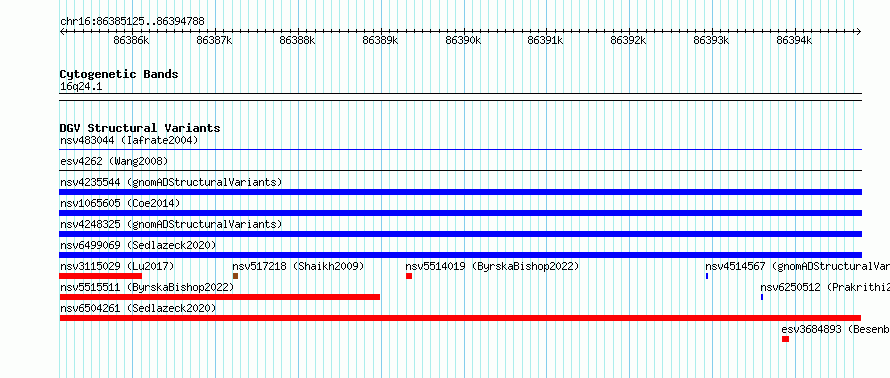Select ruler position 86386k

131,40
